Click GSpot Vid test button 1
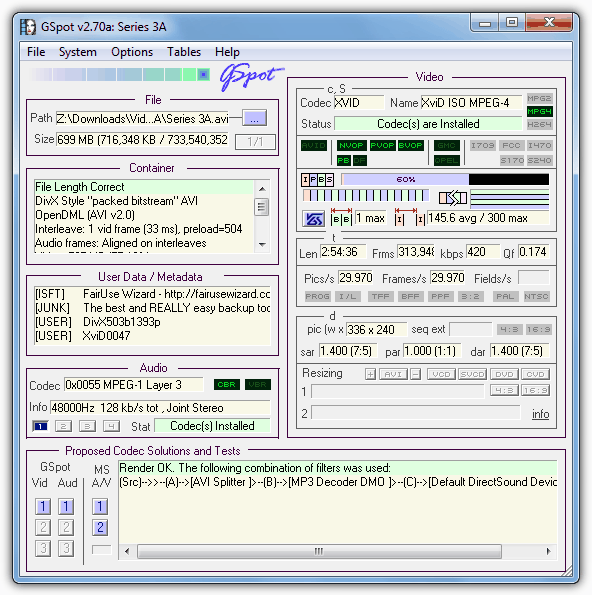592x595 pixels. pos(43,506)
